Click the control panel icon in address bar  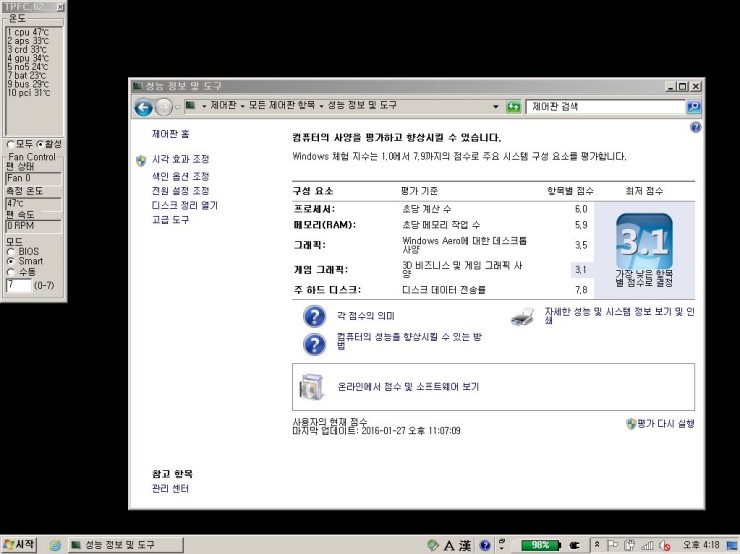191,105
